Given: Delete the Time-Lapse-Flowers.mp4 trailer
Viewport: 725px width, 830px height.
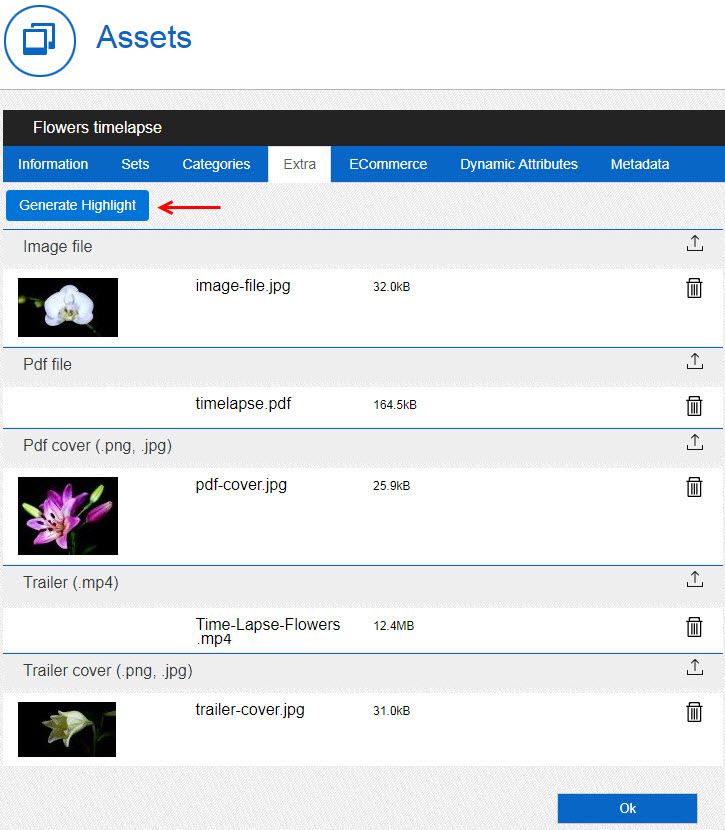Looking at the screenshot, I should click(694, 627).
